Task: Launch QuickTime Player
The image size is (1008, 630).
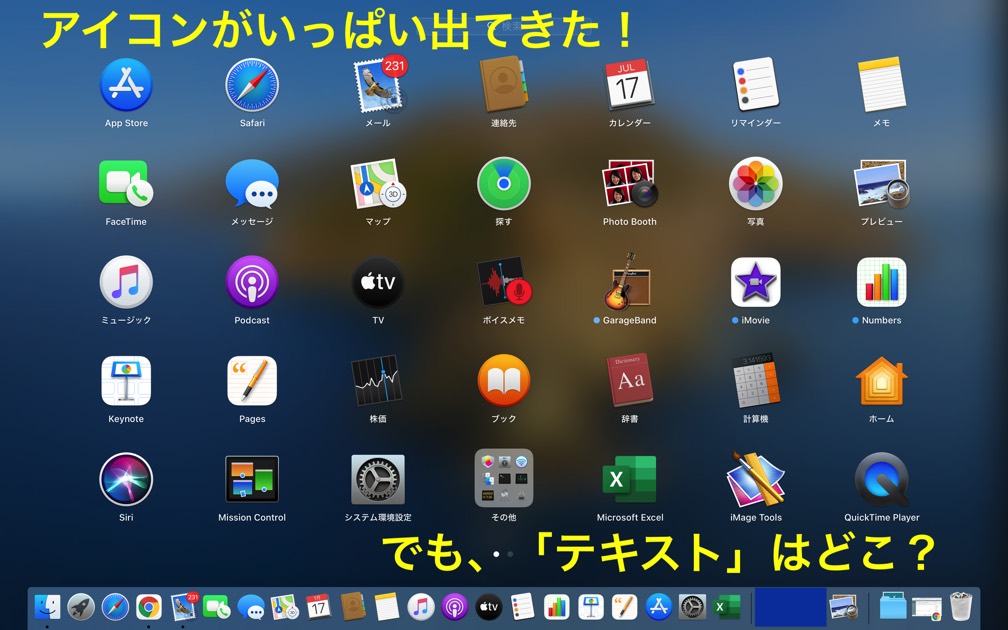Action: 881,480
